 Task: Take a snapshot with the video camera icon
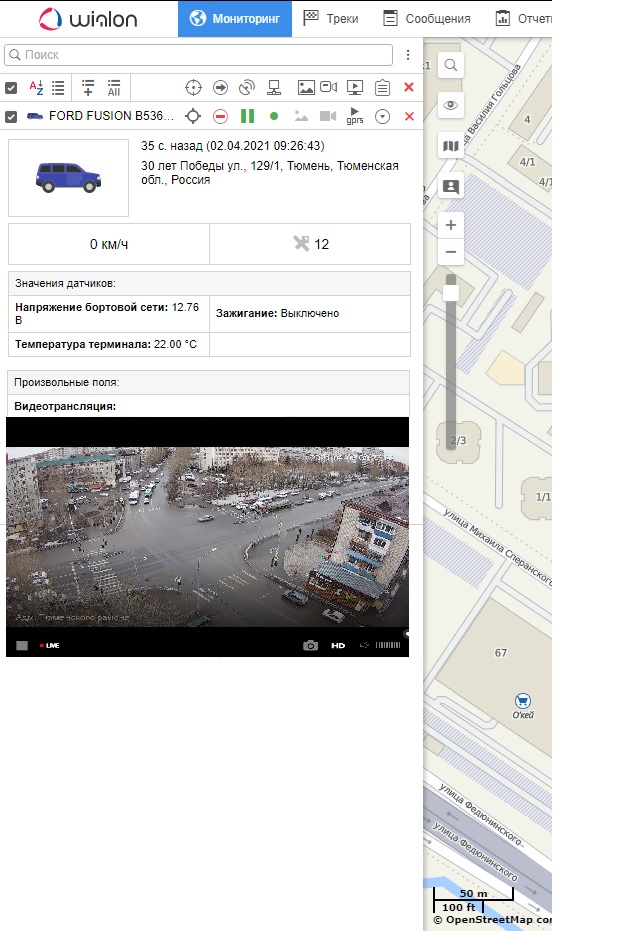[311, 646]
